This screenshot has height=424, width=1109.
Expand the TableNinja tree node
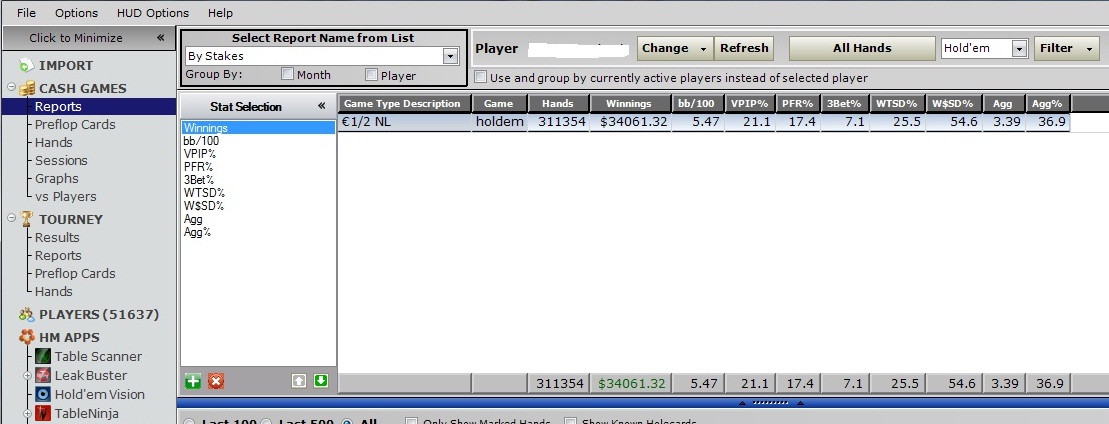28,413
